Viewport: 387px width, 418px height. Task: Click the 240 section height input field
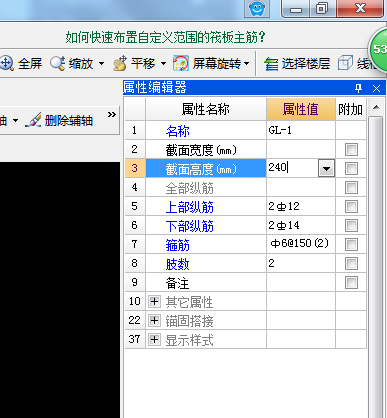[x=293, y=168]
